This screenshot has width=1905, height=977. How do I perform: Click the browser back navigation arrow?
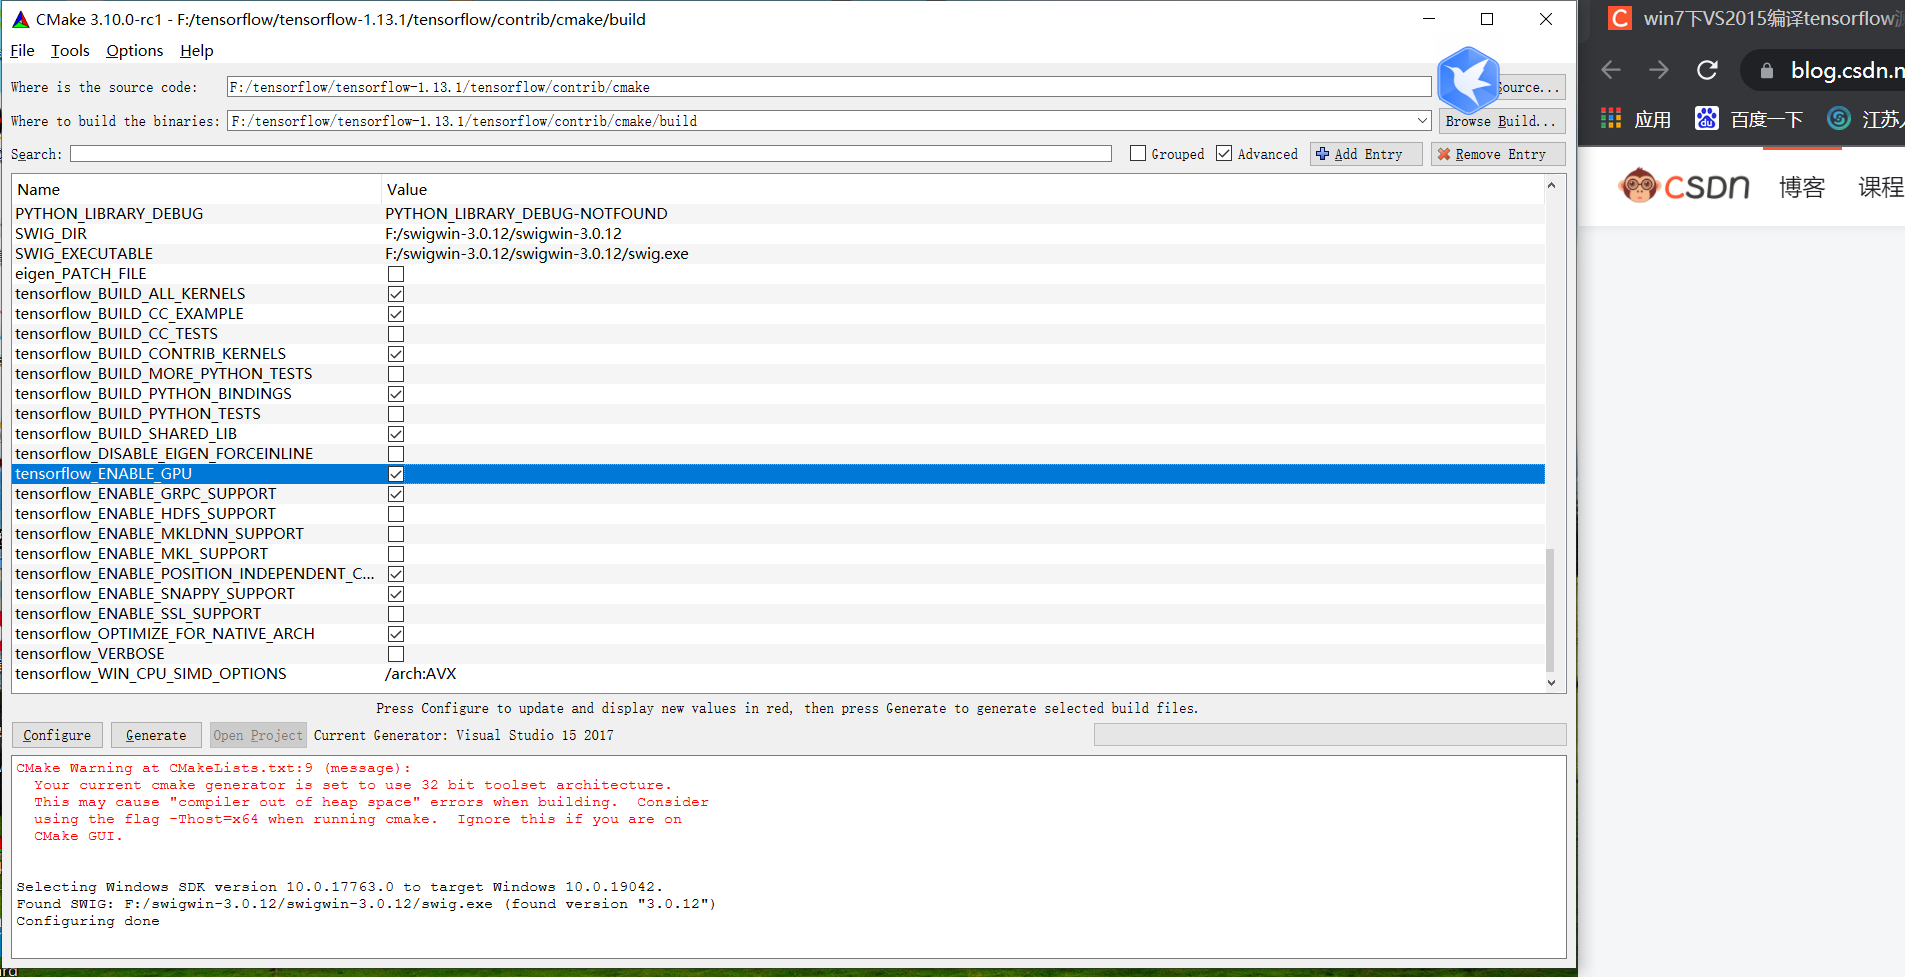[x=1610, y=70]
